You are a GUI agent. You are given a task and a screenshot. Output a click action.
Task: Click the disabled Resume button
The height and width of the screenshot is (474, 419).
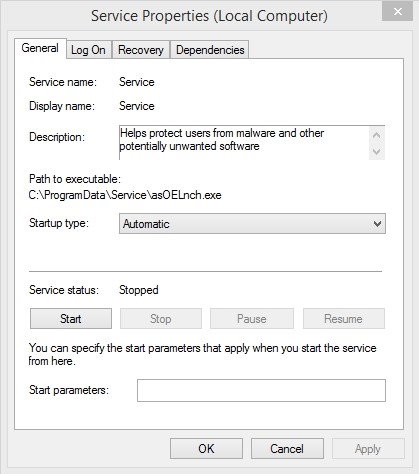[x=343, y=319]
